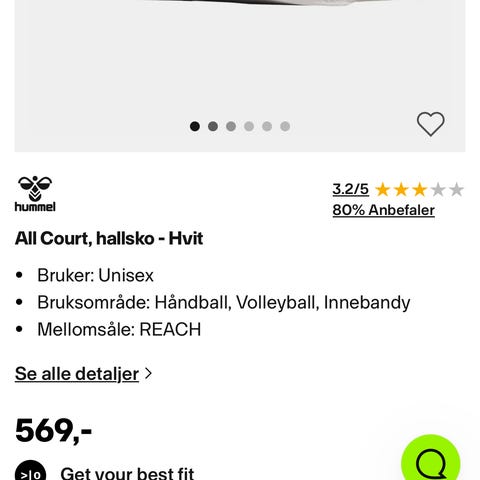The image size is (480, 480).
Task: Open the green chat bubble
Action: [x=430, y=460]
